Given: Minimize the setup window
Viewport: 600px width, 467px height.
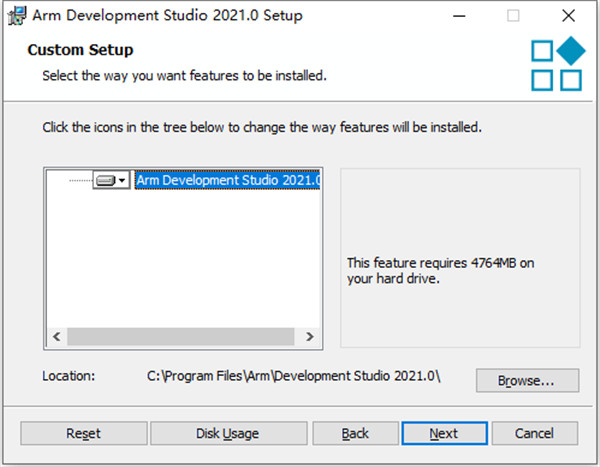Looking at the screenshot, I should click(460, 15).
